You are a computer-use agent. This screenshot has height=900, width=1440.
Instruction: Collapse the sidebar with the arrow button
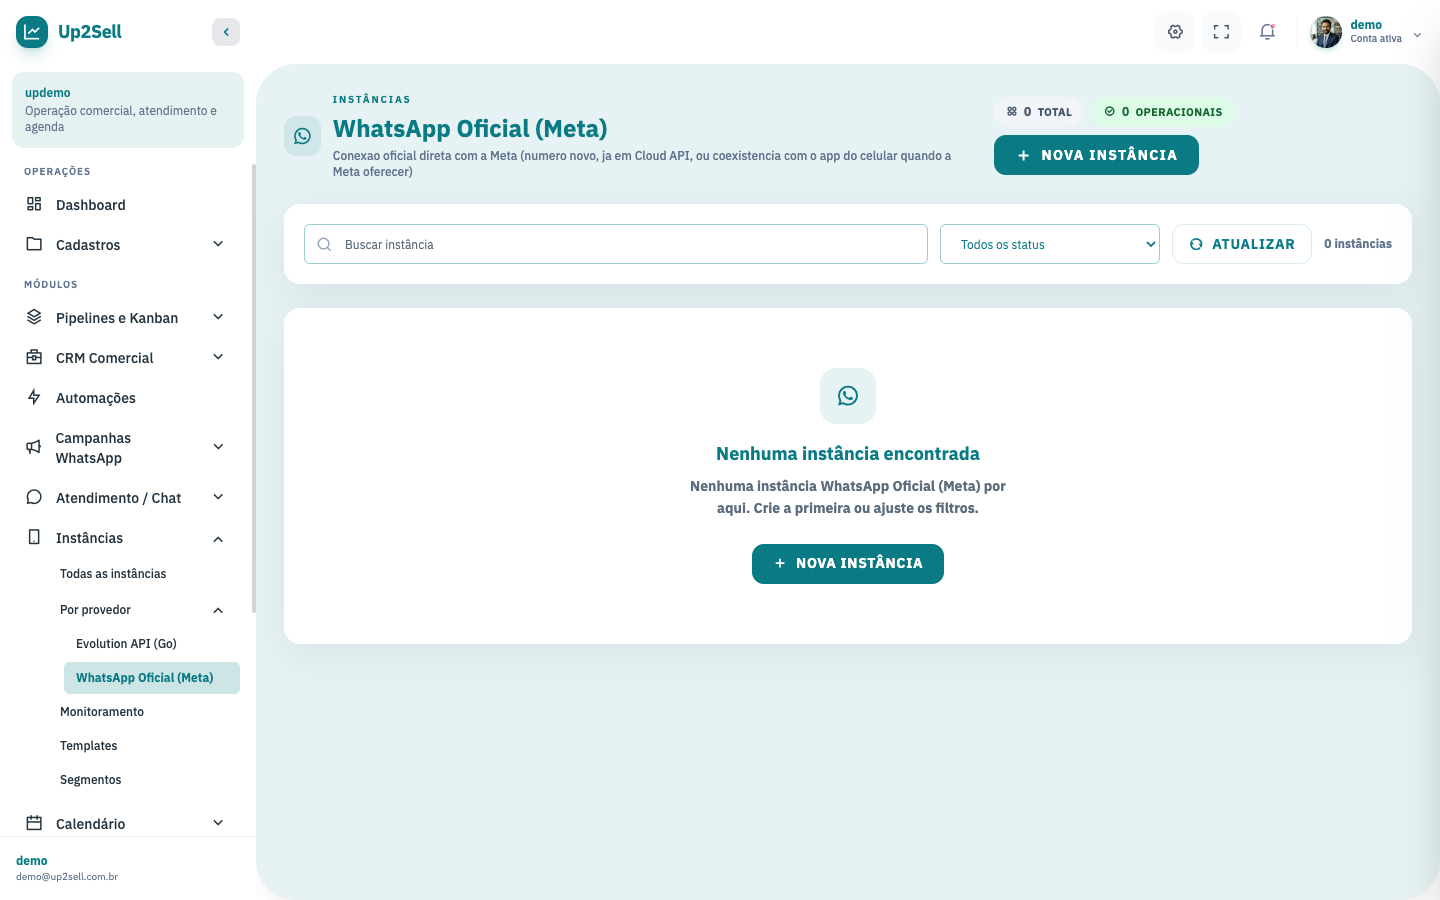tap(226, 32)
